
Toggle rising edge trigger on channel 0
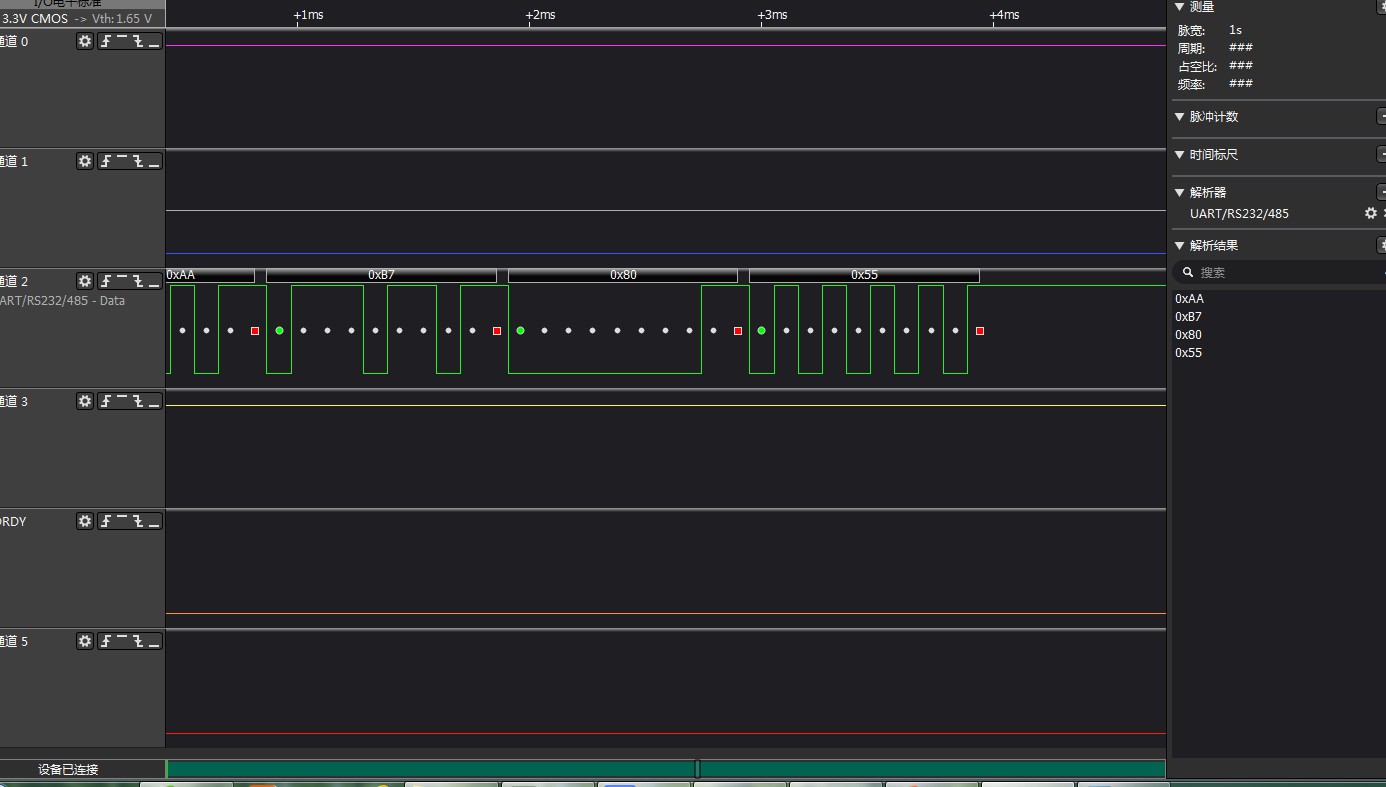tap(106, 41)
